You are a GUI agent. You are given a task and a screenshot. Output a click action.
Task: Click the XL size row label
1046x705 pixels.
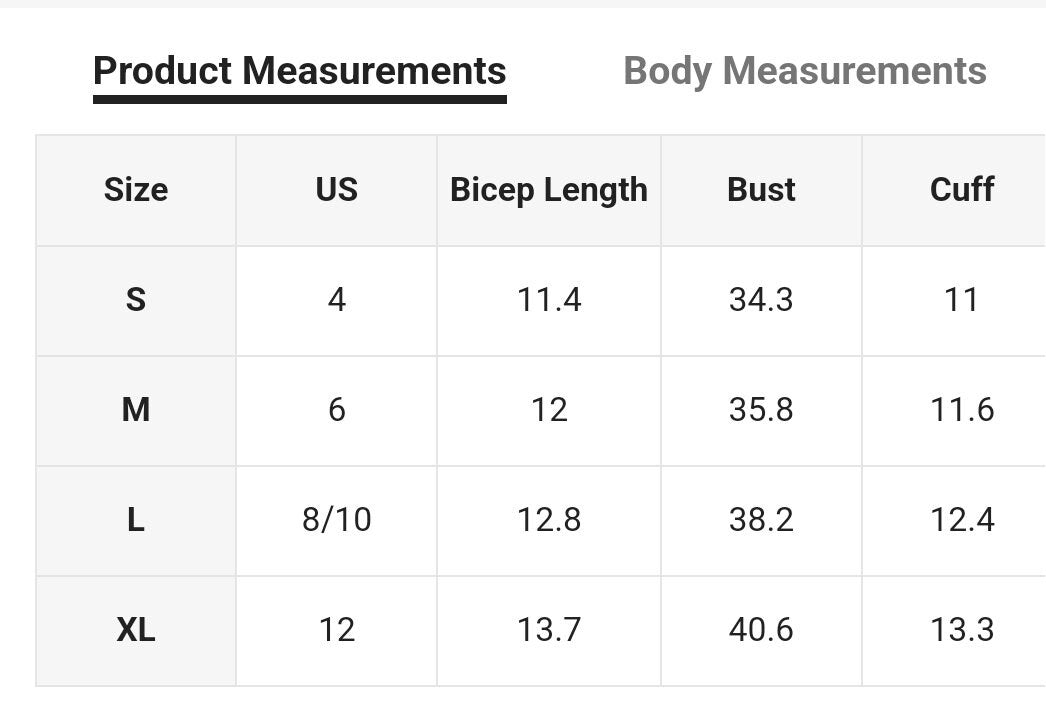136,630
